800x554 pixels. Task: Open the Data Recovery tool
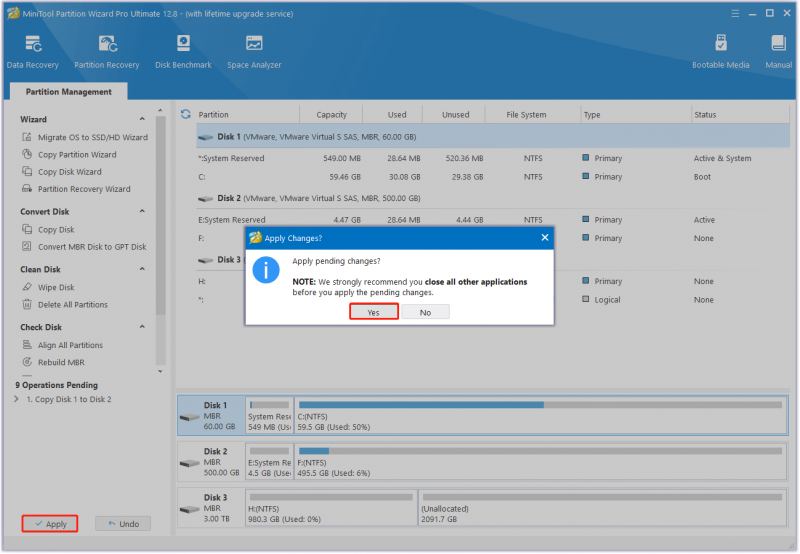33,52
